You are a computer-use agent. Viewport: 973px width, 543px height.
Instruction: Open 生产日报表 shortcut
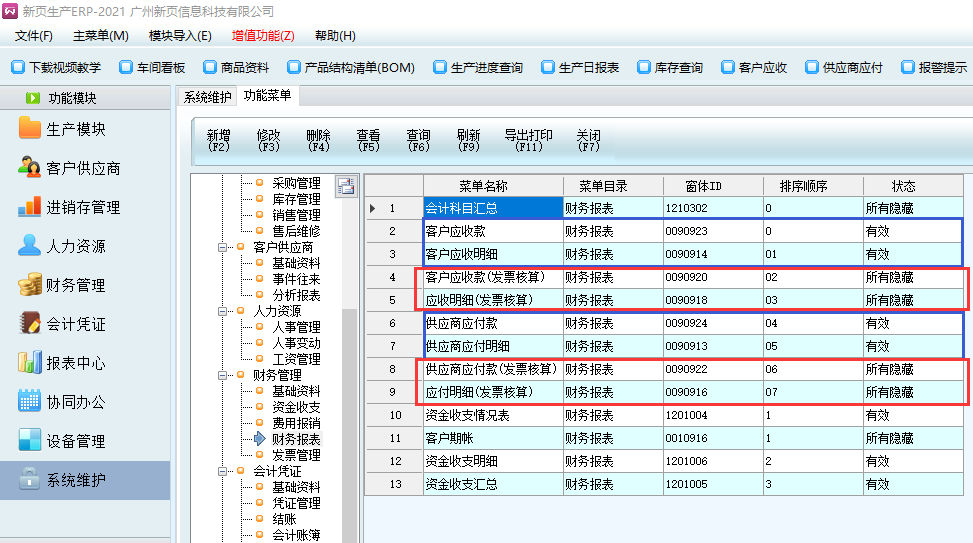pos(580,67)
